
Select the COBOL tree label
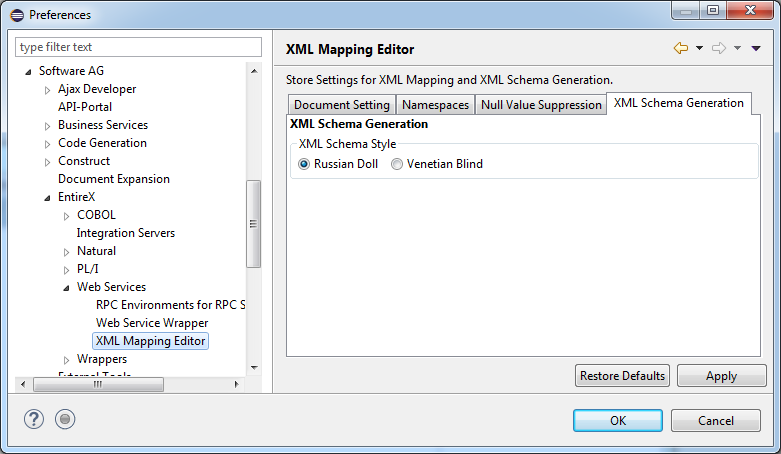coord(96,215)
